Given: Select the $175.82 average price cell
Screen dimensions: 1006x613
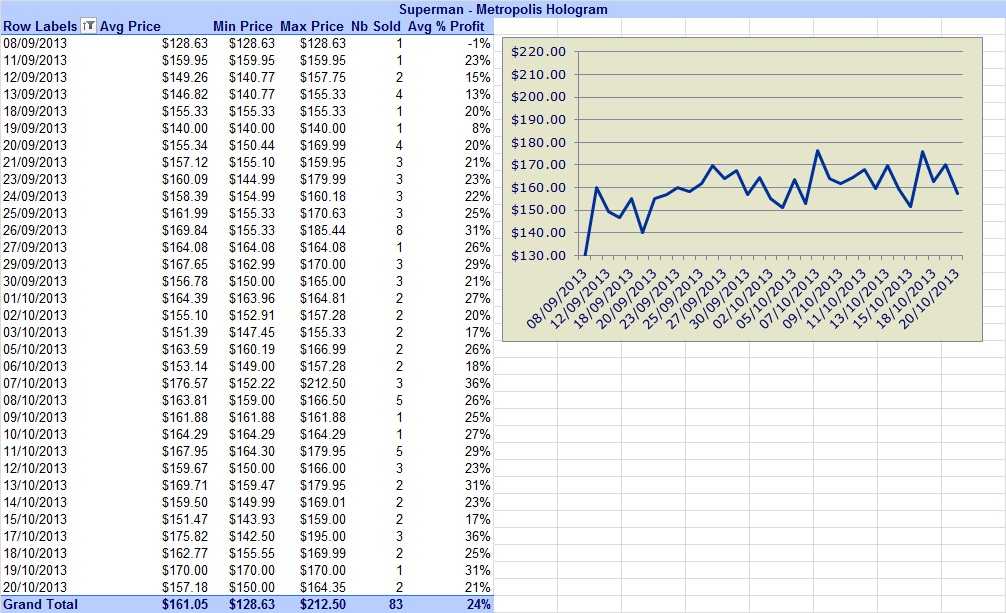Looking at the screenshot, I should coord(185,536).
